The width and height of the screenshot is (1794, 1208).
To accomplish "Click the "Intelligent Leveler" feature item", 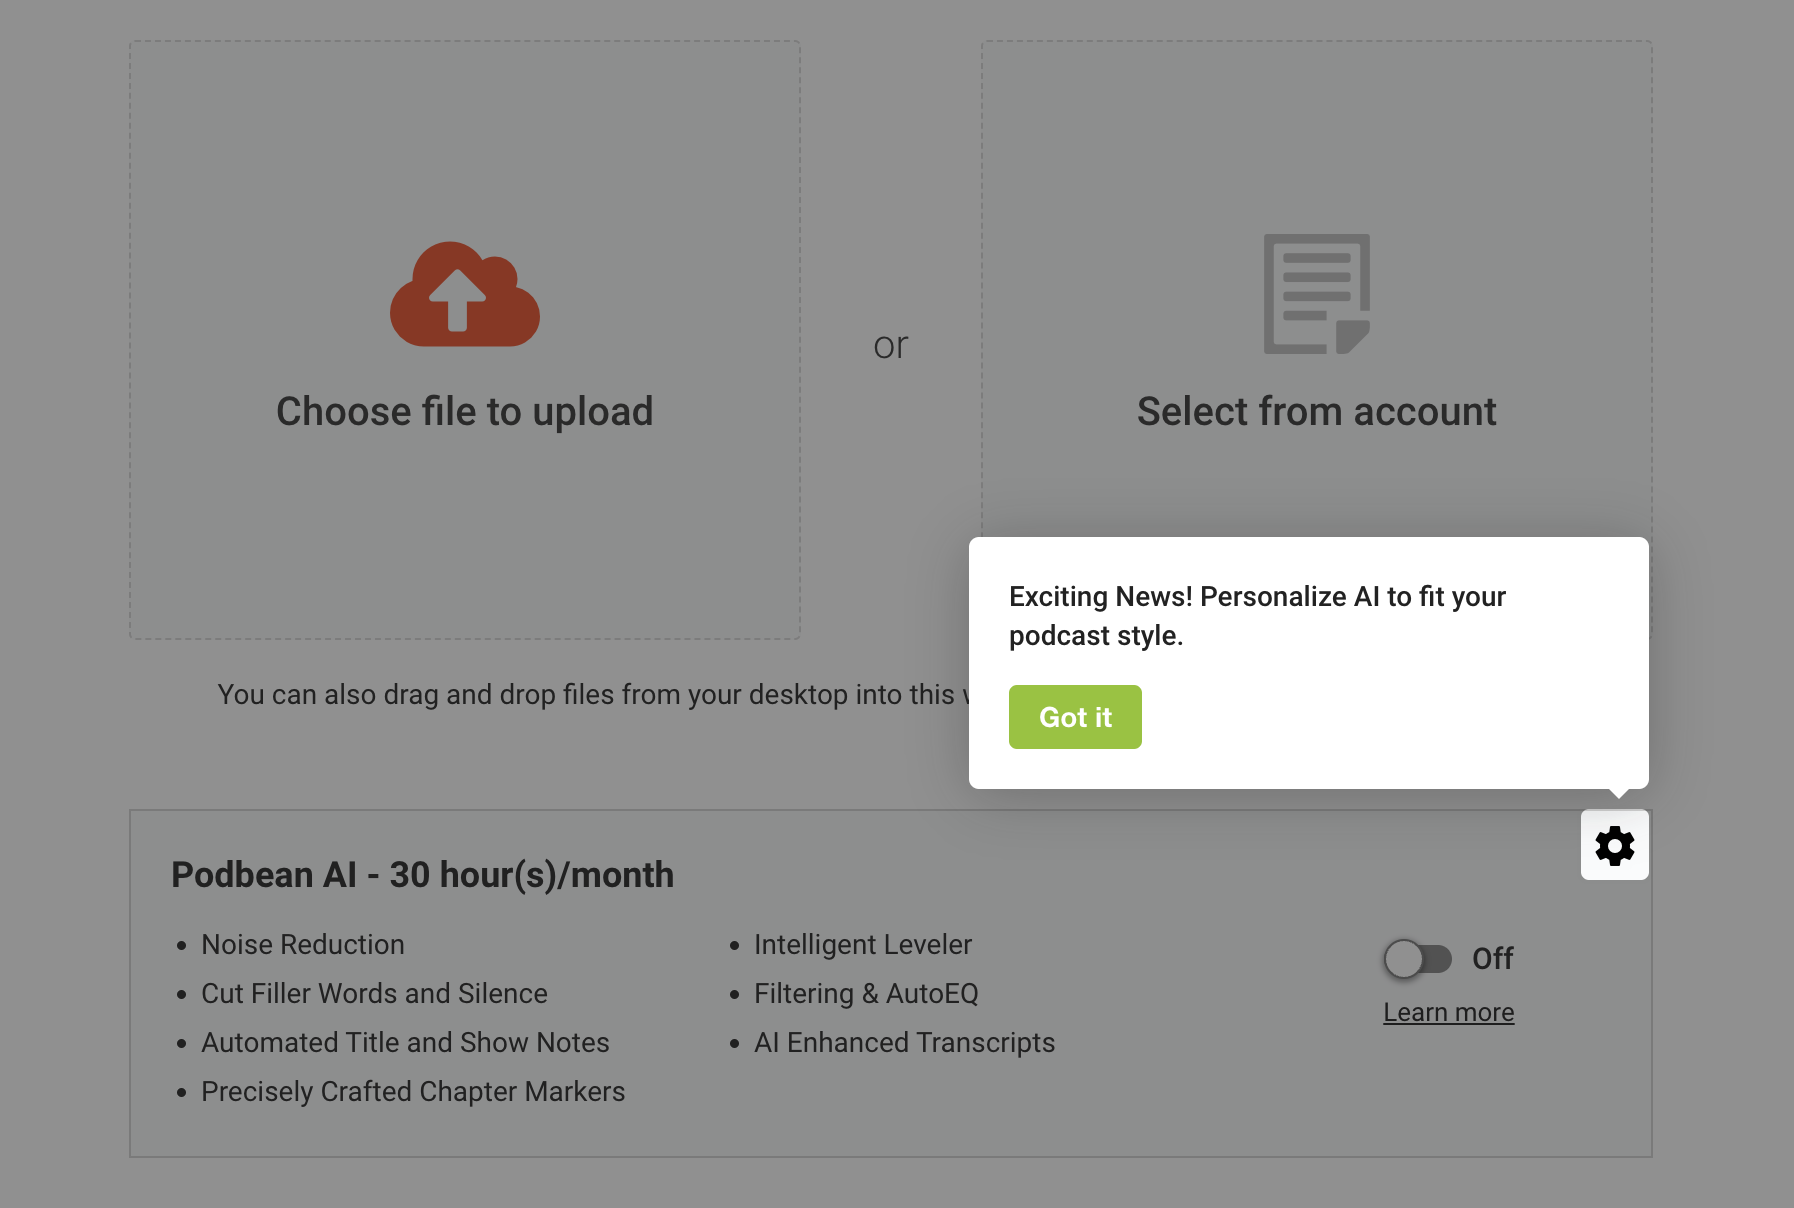I will click(862, 945).
